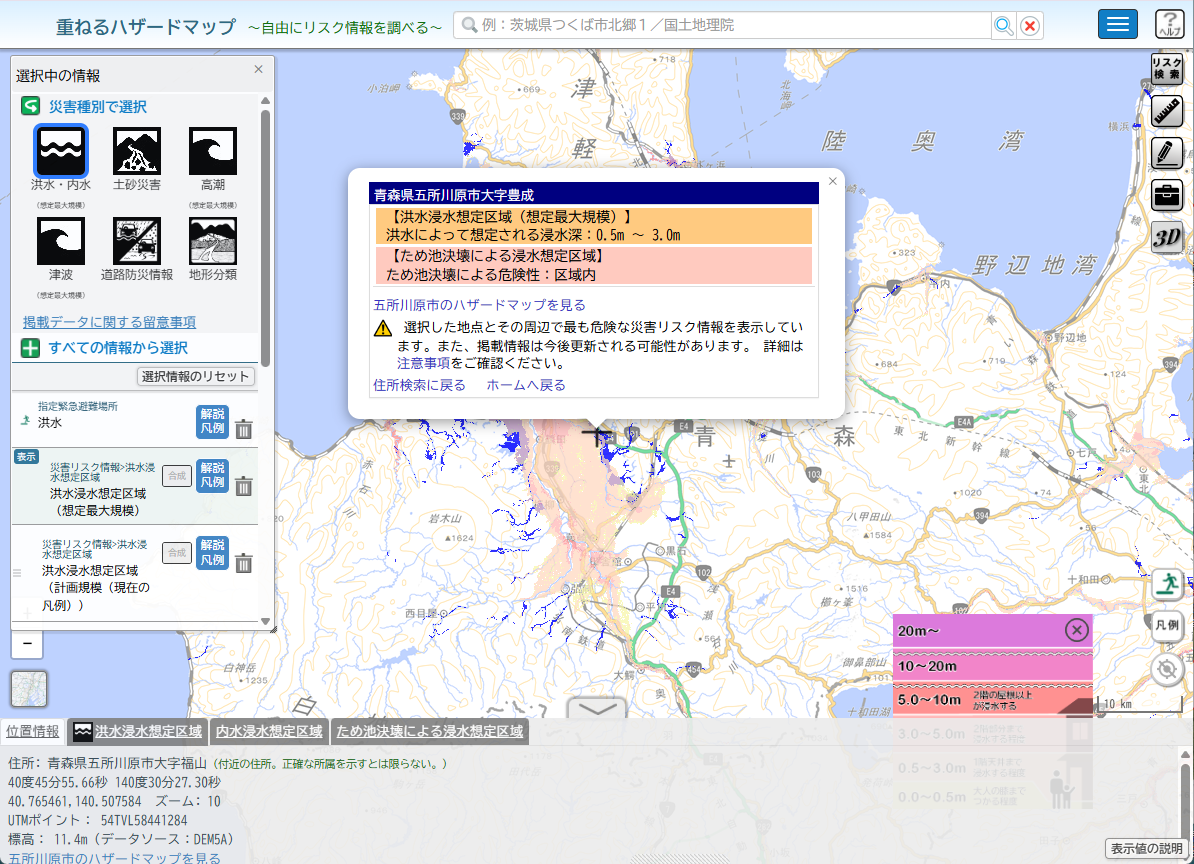Open 解説凡例 for 洪水 evacuation layer
This screenshot has width=1194, height=864.
(212, 421)
